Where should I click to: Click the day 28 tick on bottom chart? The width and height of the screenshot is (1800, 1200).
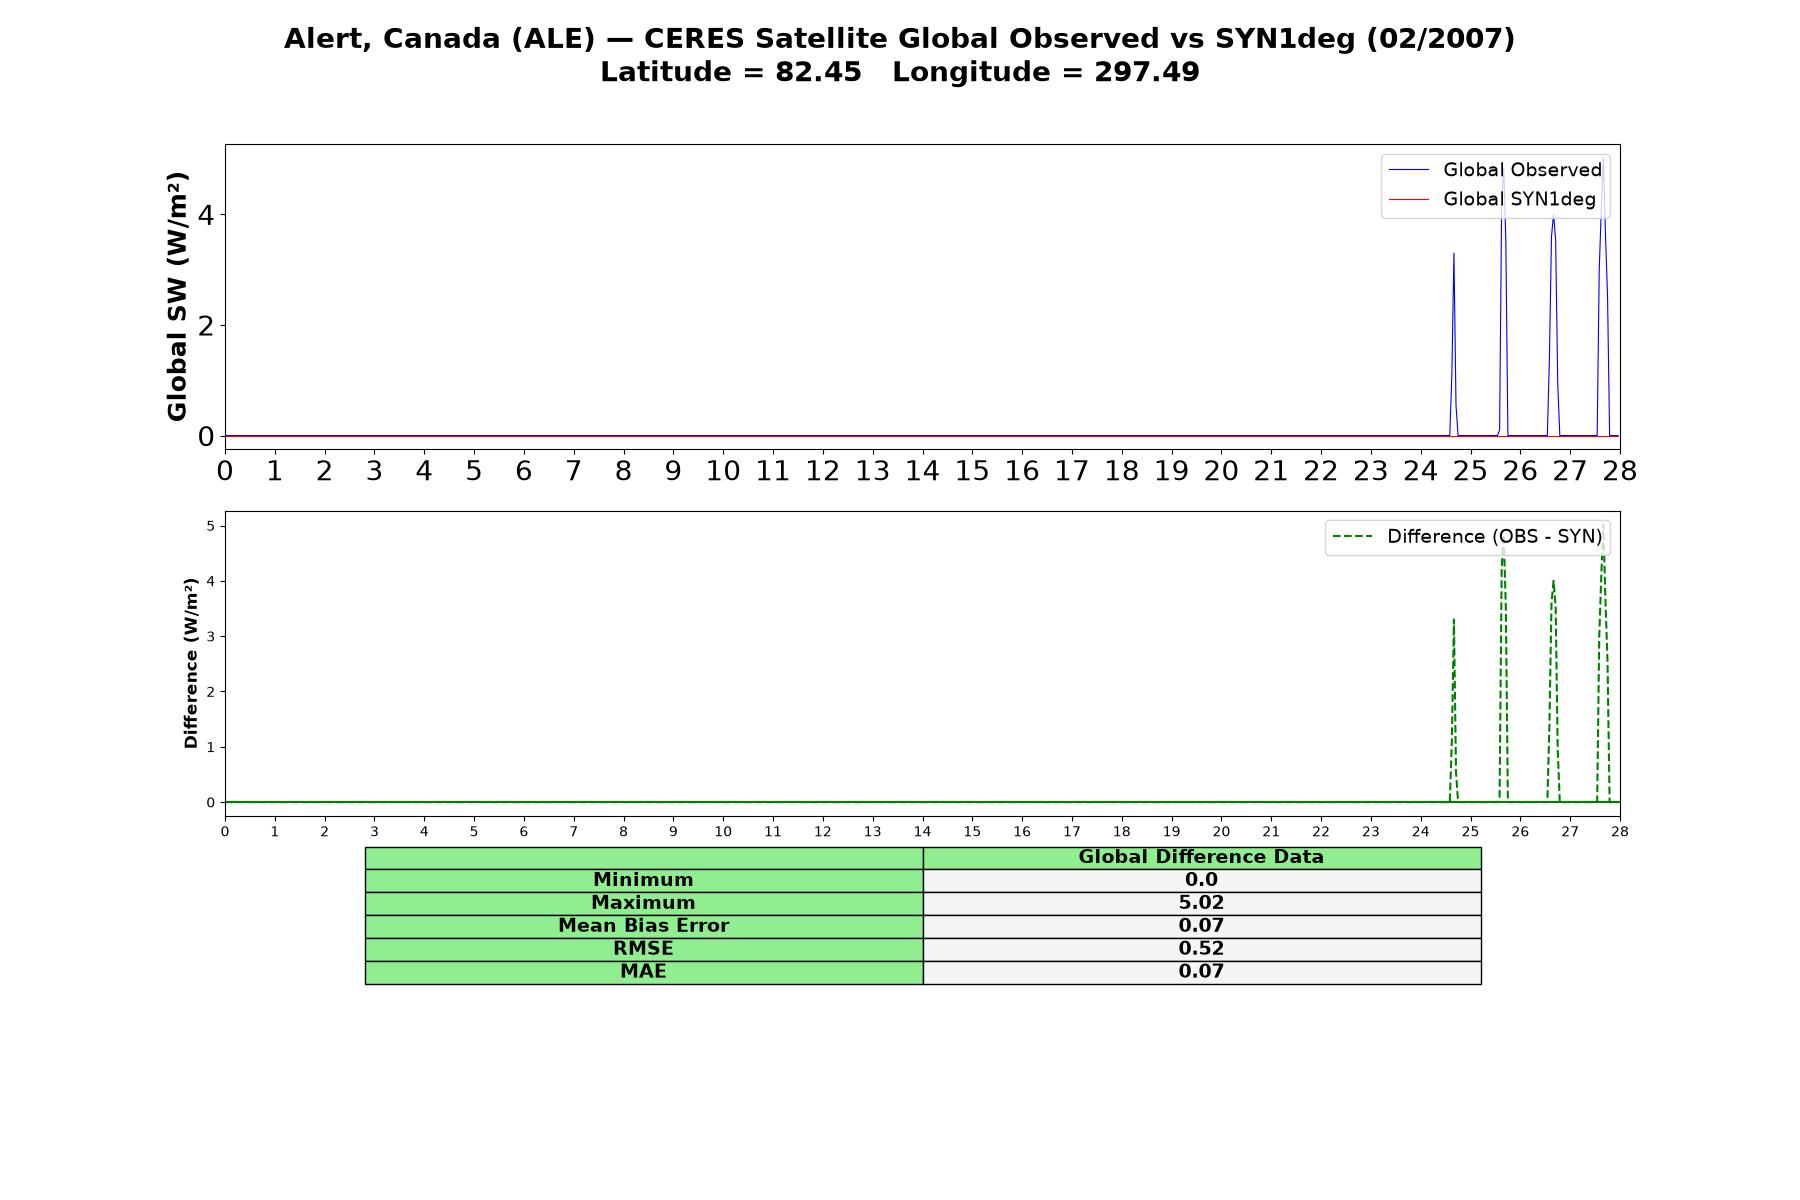[x=1619, y=832]
